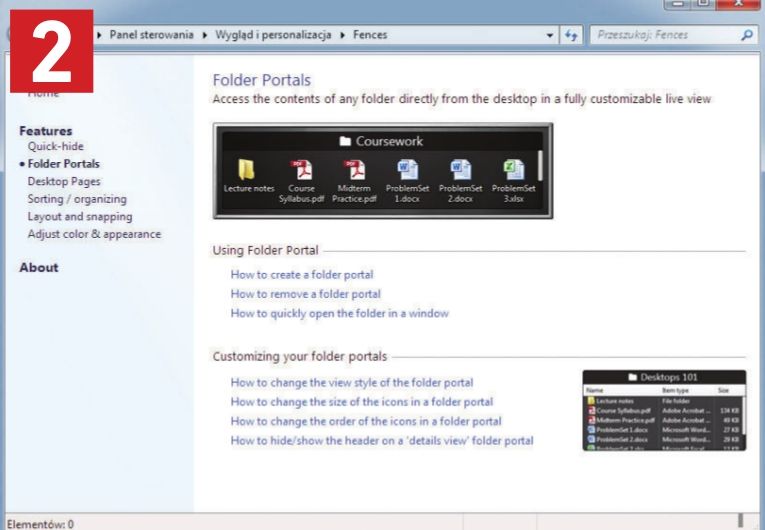Open How to remove a folder portal
The height and width of the screenshot is (530, 765).
pos(306,294)
